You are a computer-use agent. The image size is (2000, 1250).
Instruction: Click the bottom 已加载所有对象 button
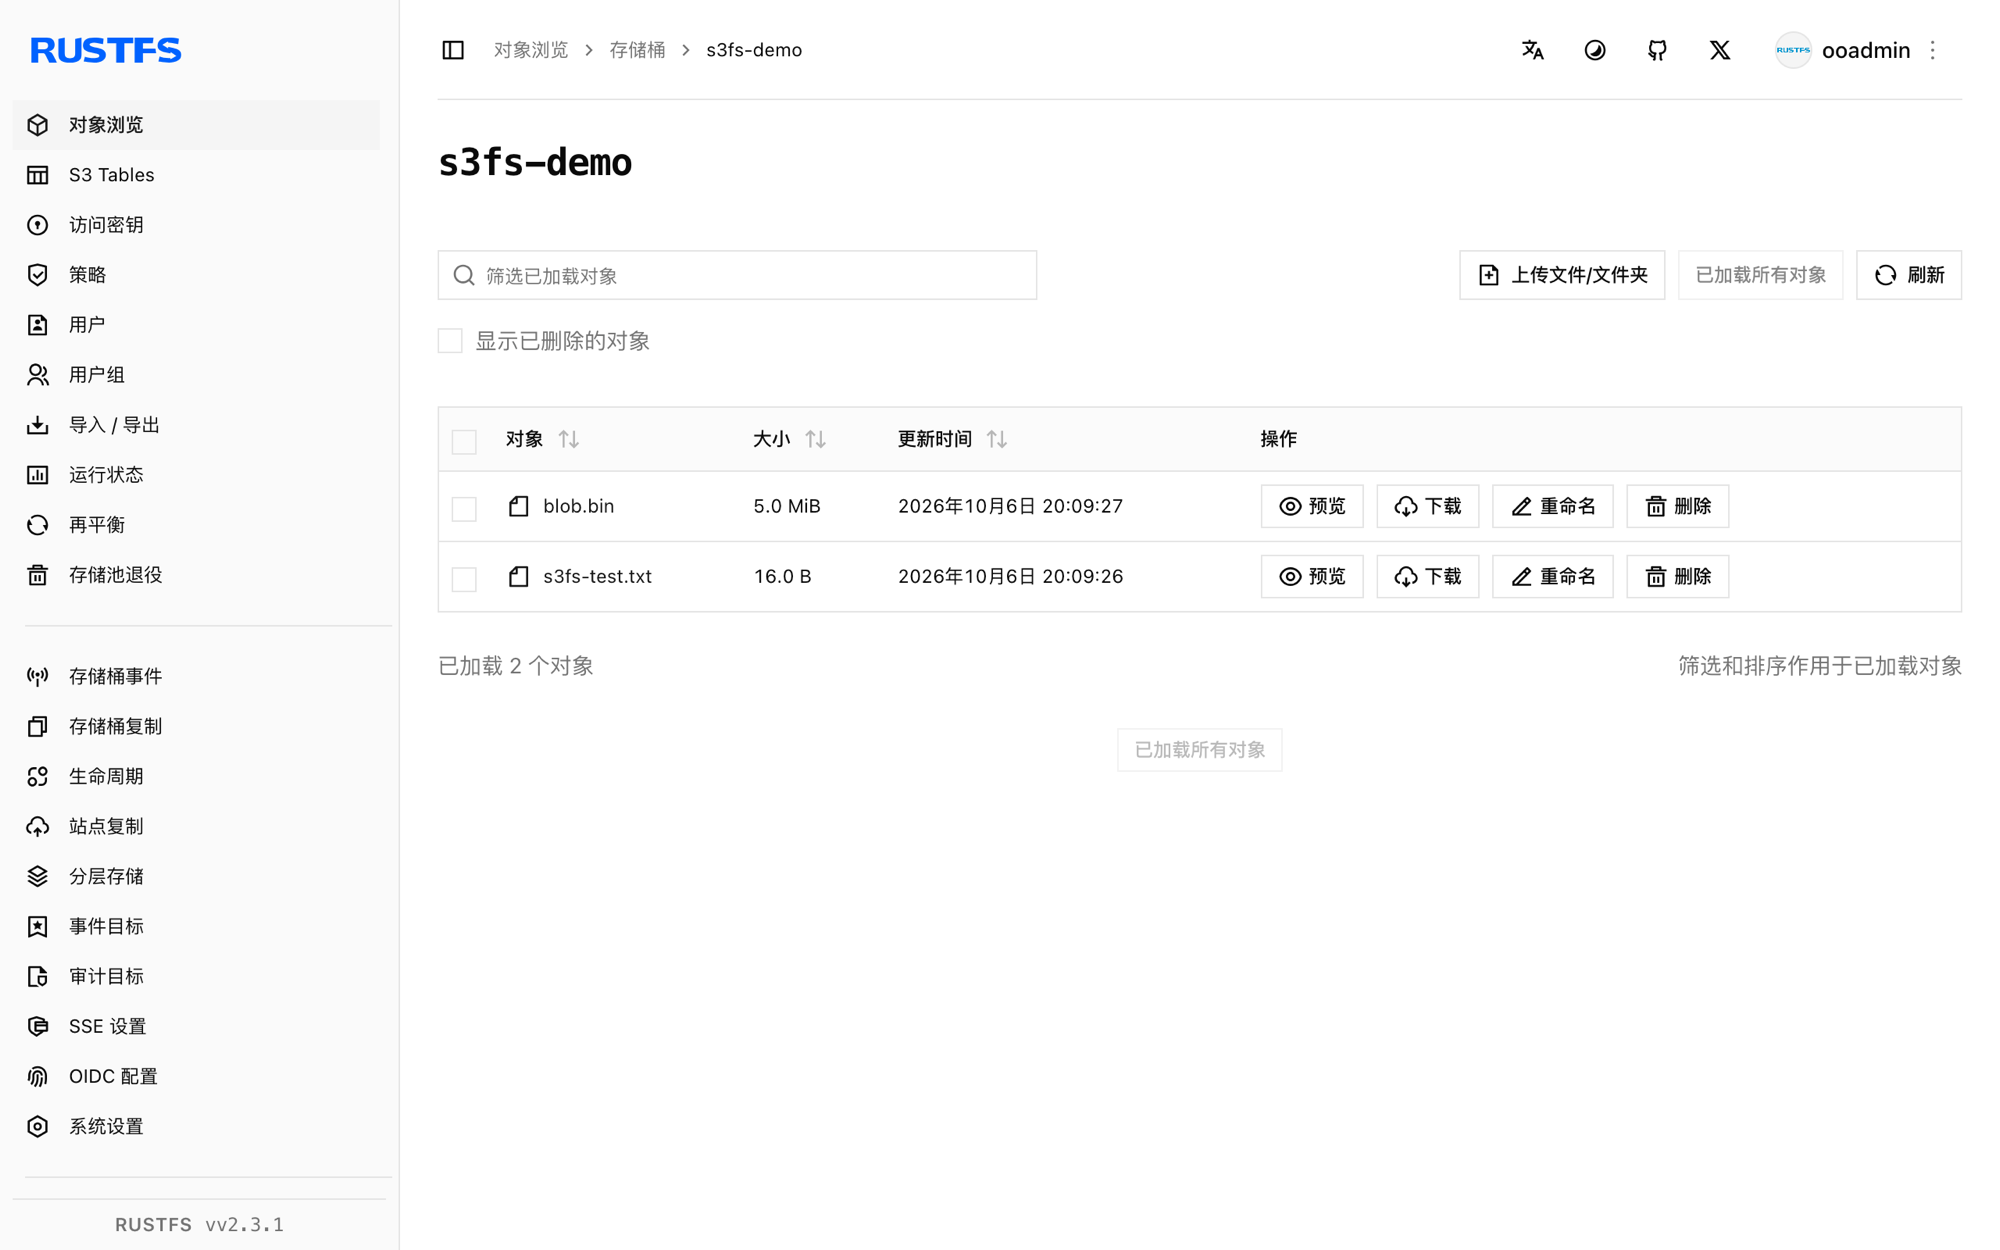pos(1200,750)
